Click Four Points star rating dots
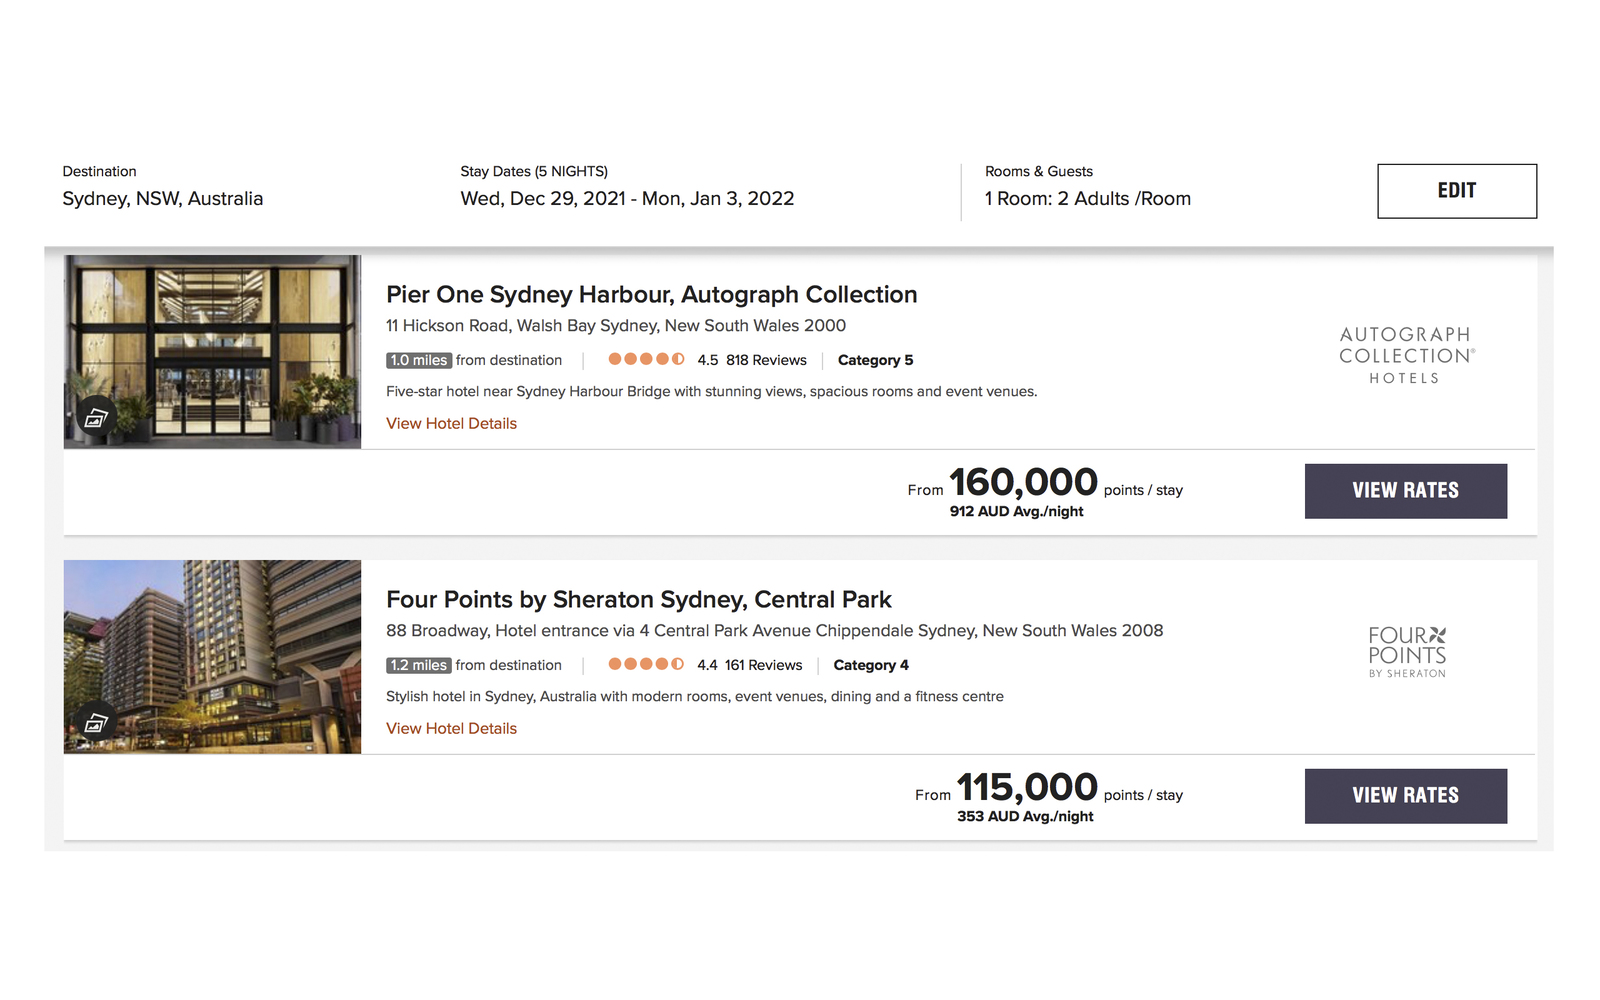Image resolution: width=1600 pixels, height=1000 pixels. 646,664
